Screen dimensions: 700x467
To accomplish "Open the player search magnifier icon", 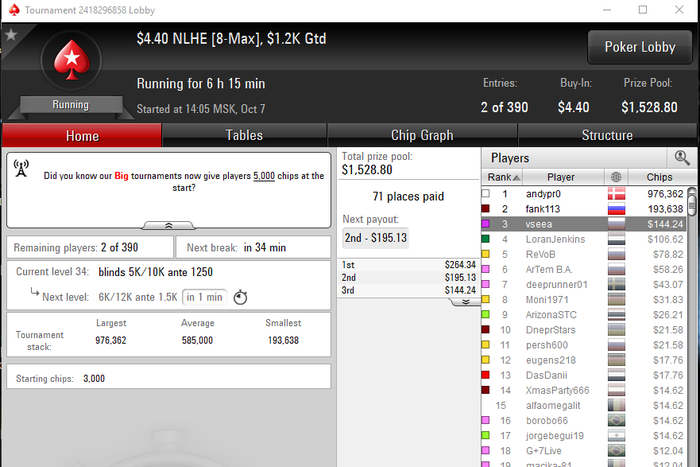I will click(682, 158).
